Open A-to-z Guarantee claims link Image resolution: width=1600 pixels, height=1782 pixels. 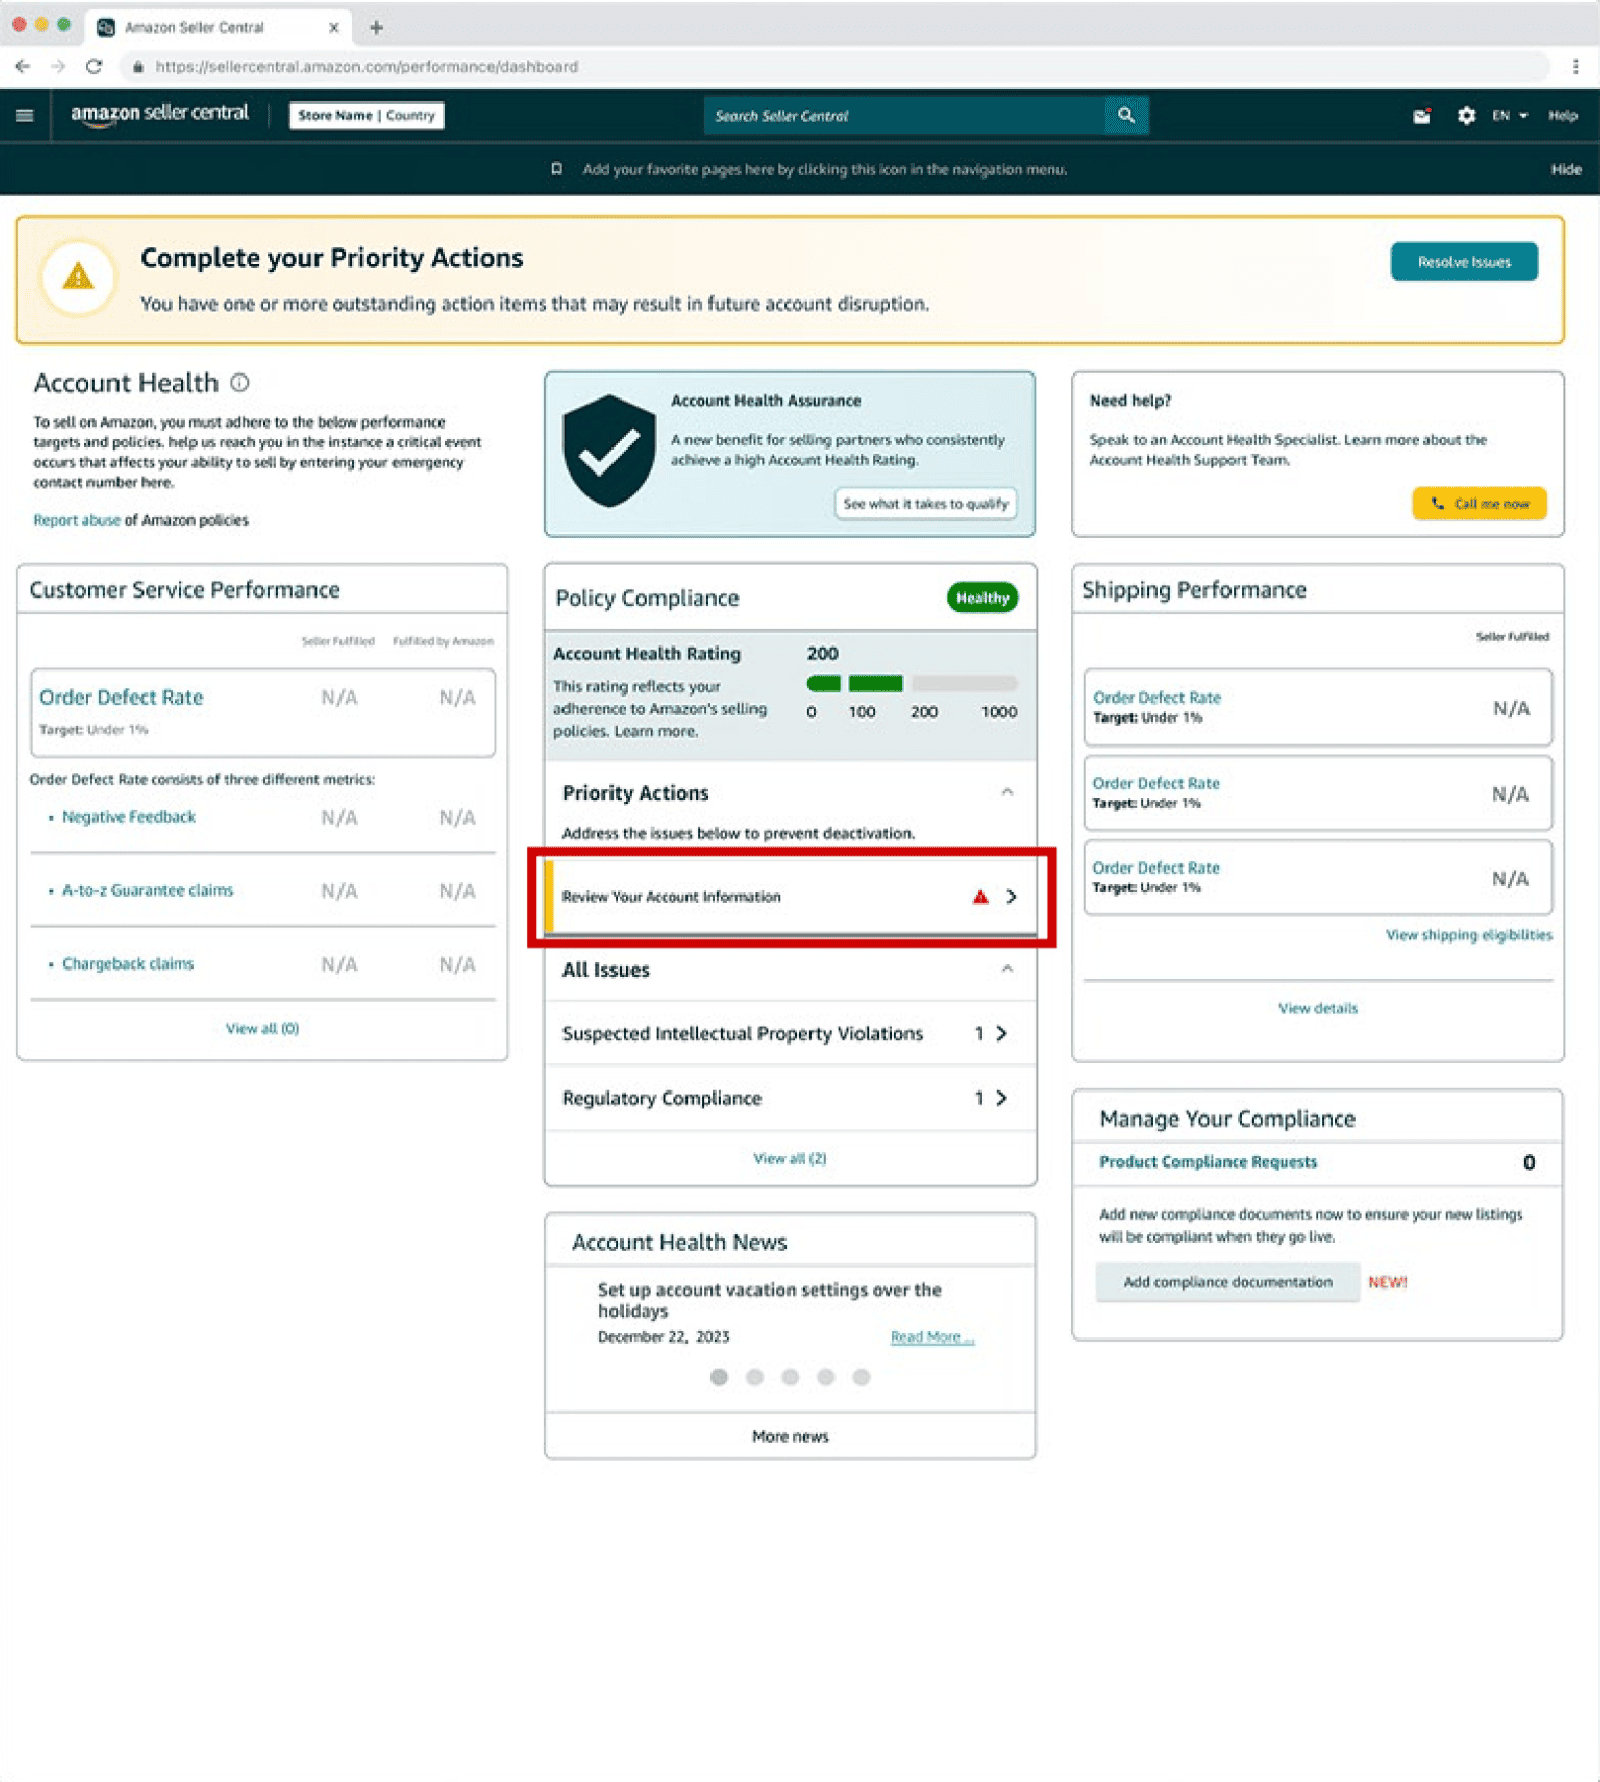coord(148,890)
